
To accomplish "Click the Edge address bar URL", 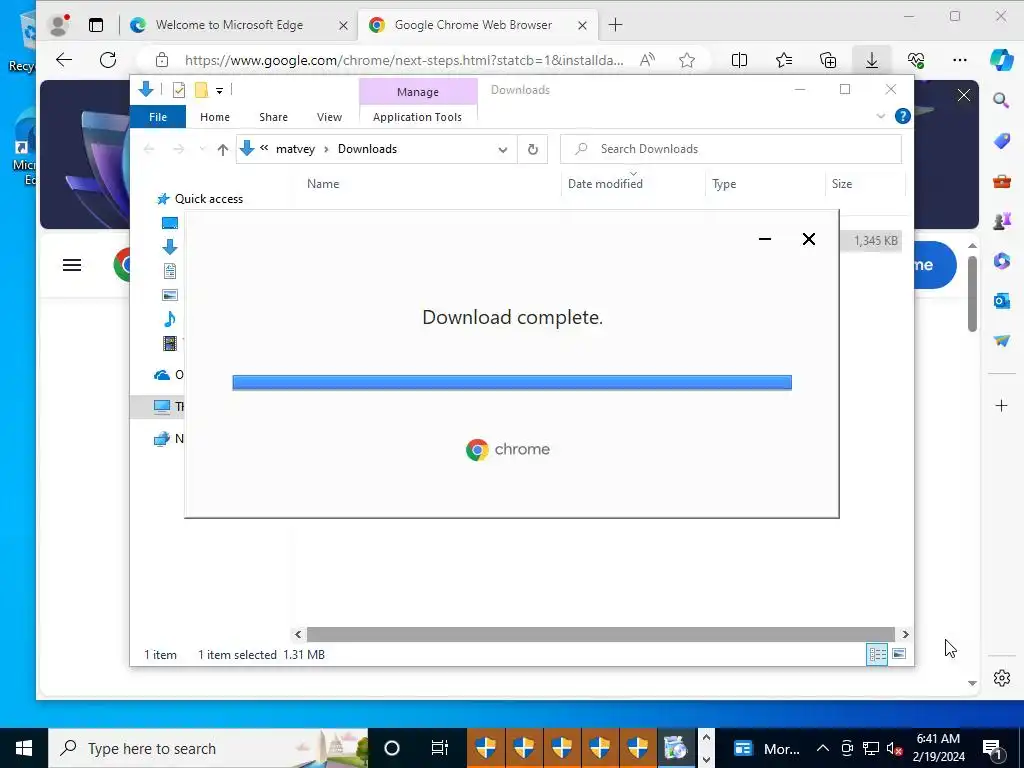I will click(404, 60).
